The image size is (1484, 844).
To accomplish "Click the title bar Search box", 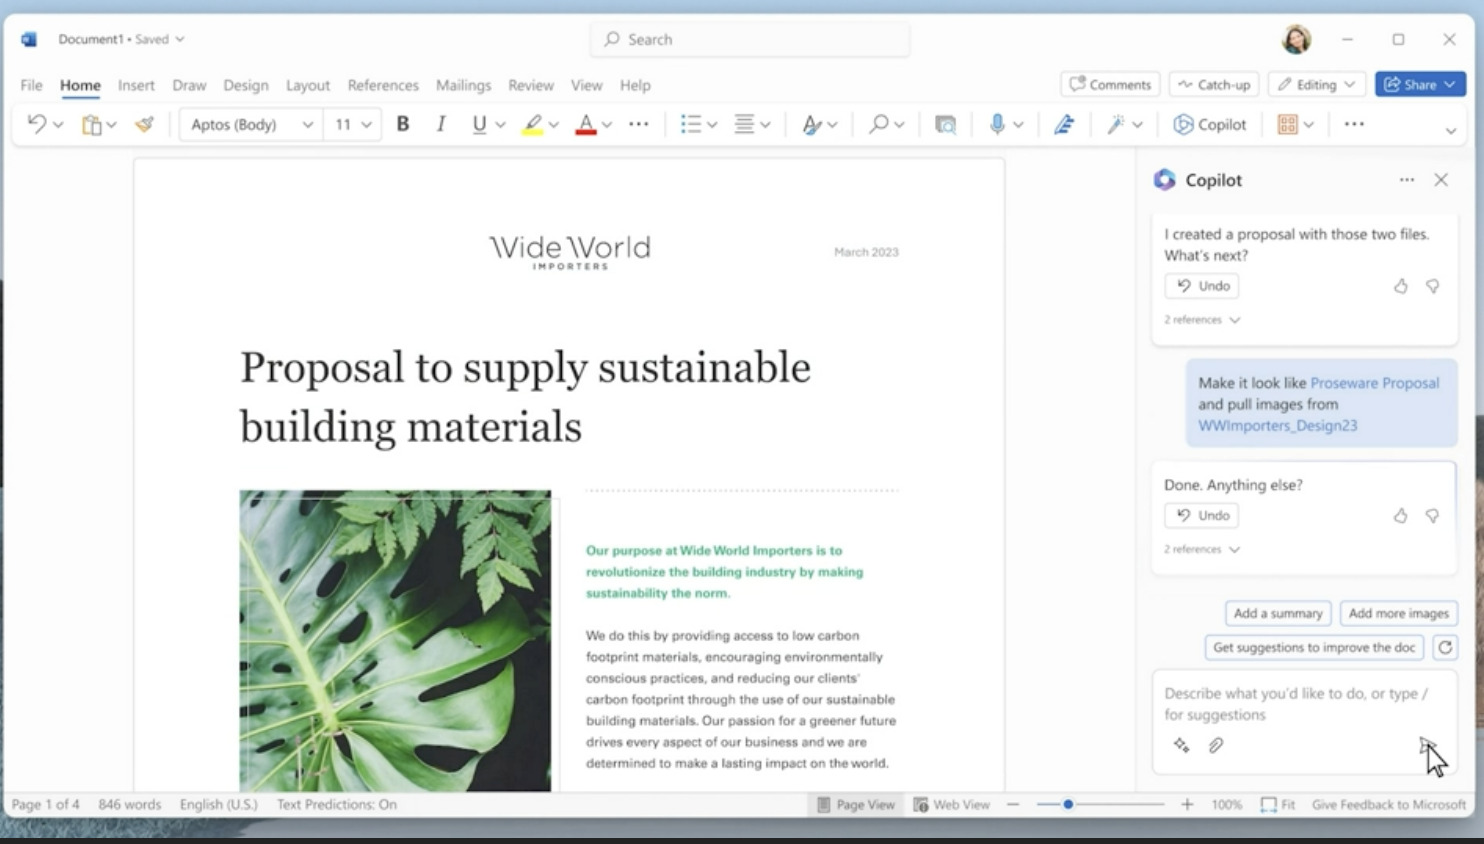I will [x=750, y=39].
